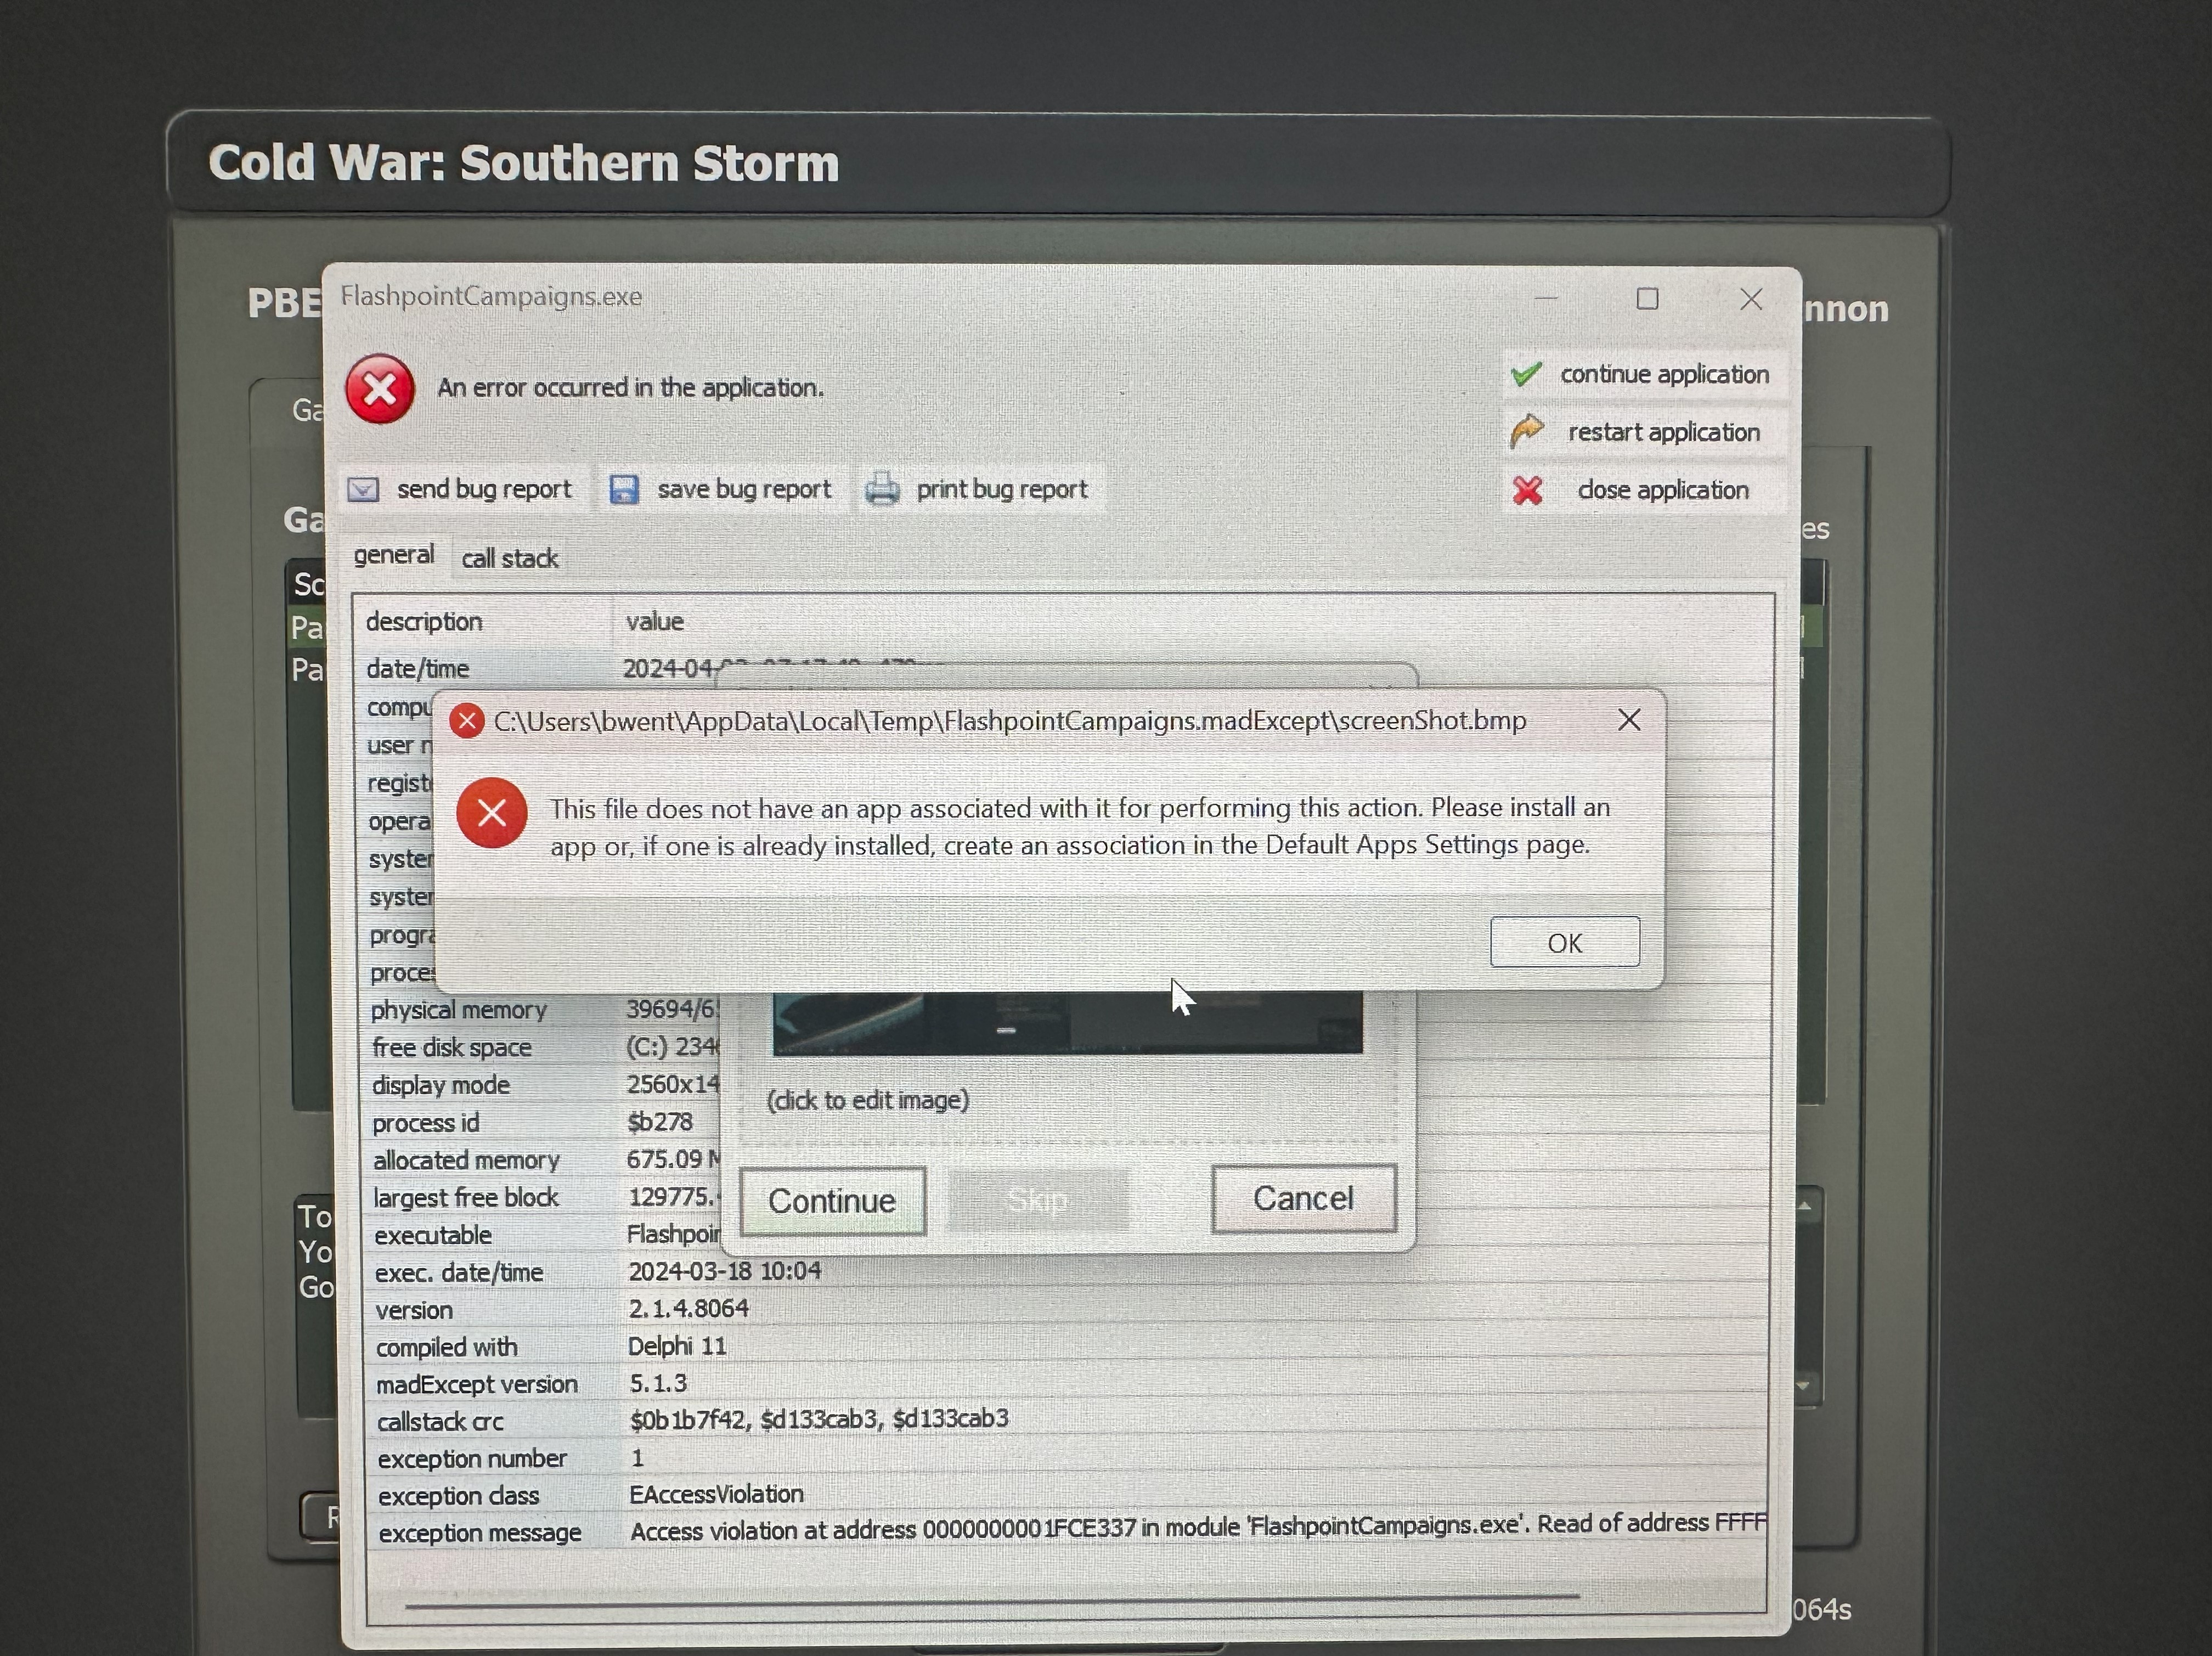Choose 'restart application' text button
The height and width of the screenshot is (1656, 2212).
click(x=1664, y=432)
